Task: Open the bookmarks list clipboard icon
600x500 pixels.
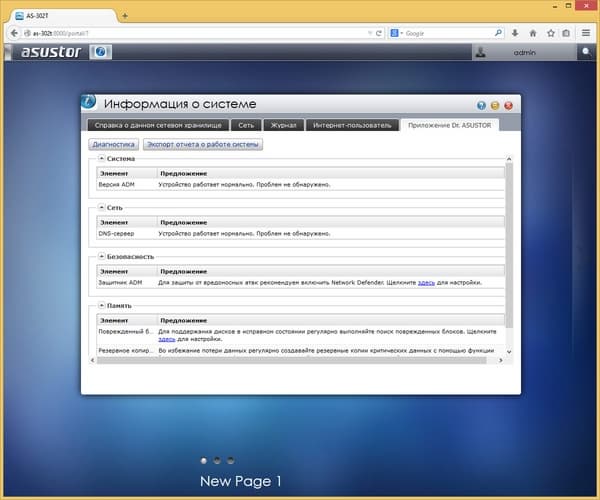Action: tap(566, 33)
